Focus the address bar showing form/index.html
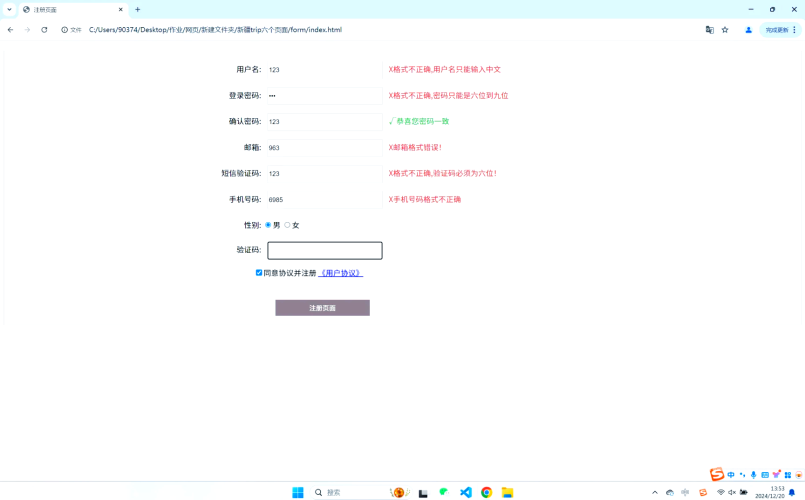This screenshot has height=500, width=805. (x=215, y=30)
